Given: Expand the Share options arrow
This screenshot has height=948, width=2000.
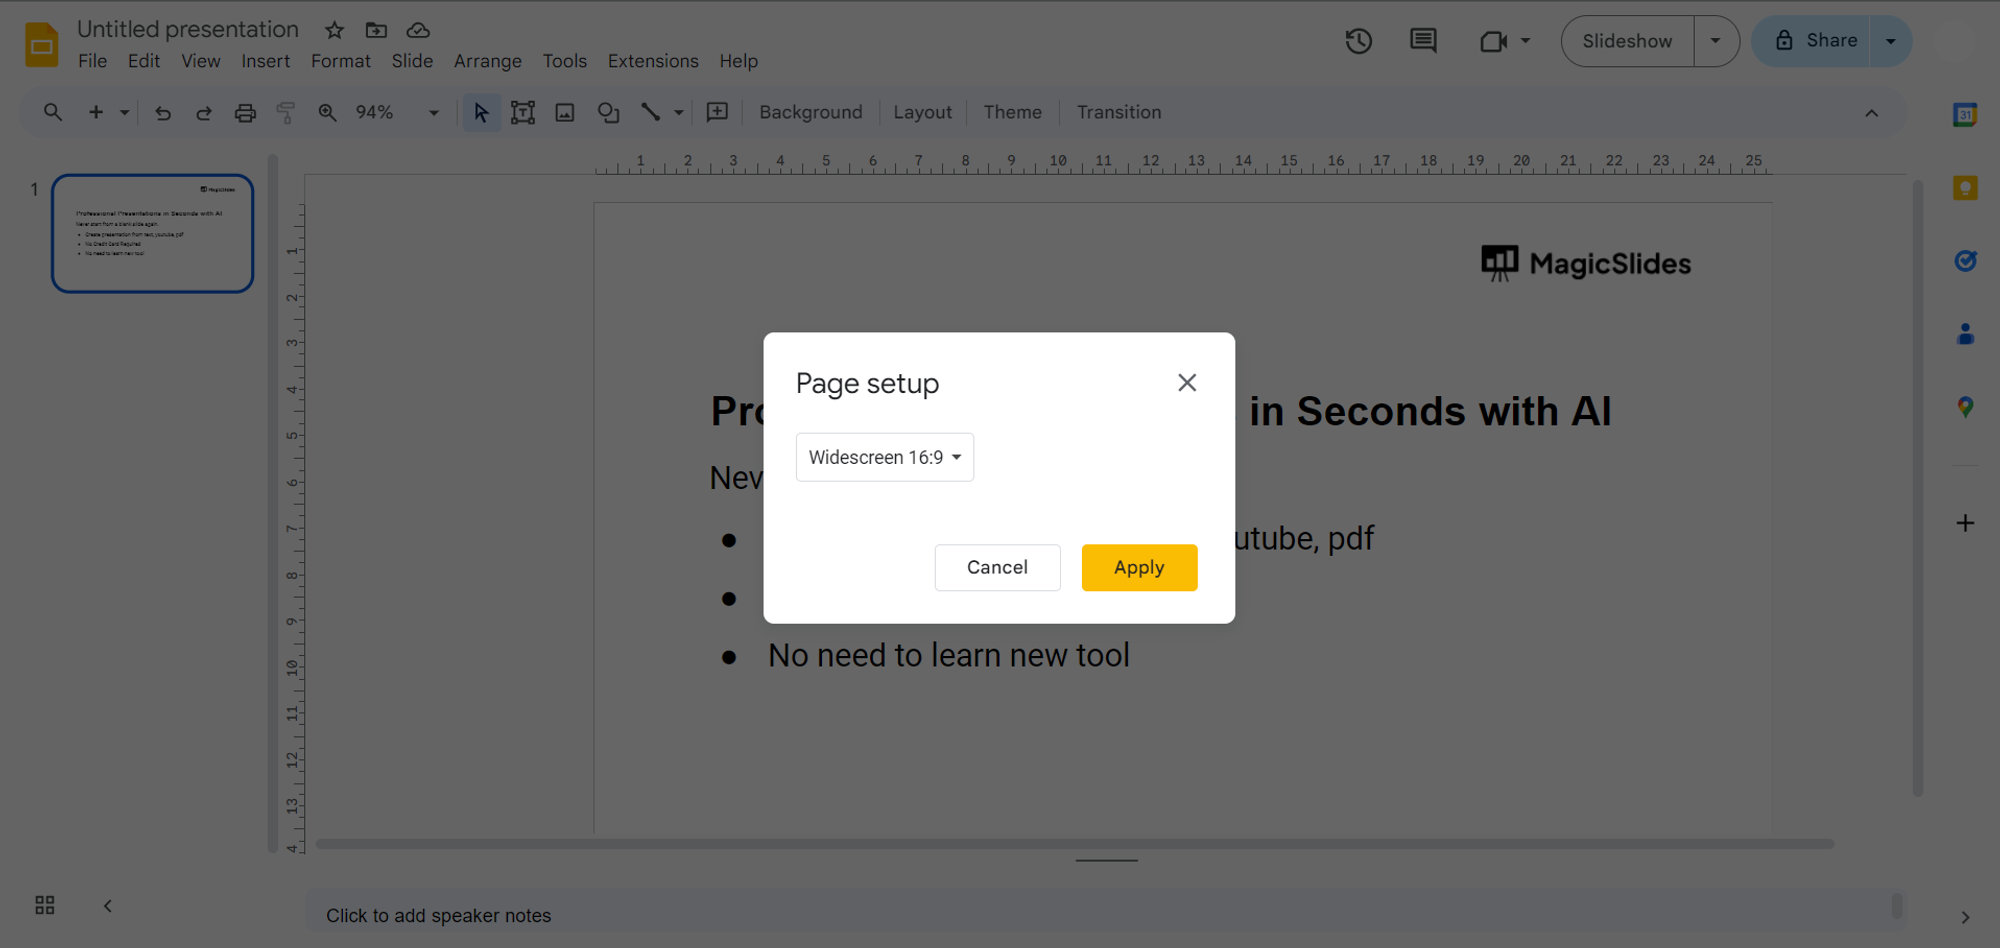Looking at the screenshot, I should (1891, 41).
